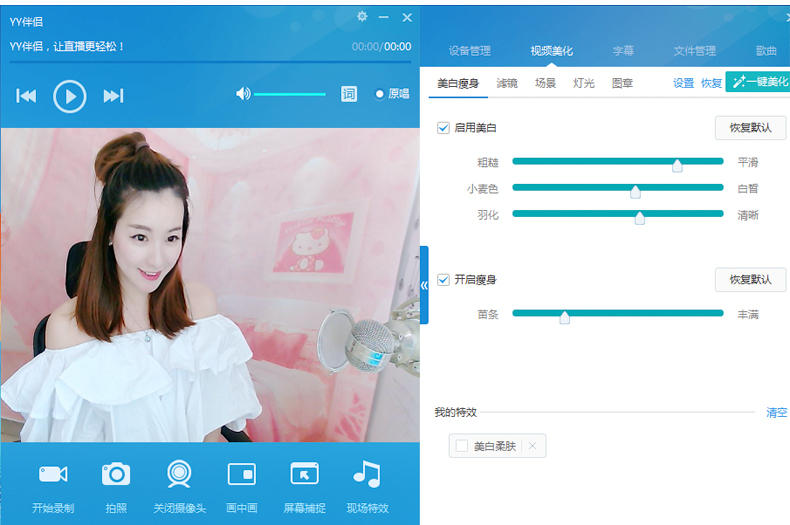Adjust the music volume slider

[290, 94]
